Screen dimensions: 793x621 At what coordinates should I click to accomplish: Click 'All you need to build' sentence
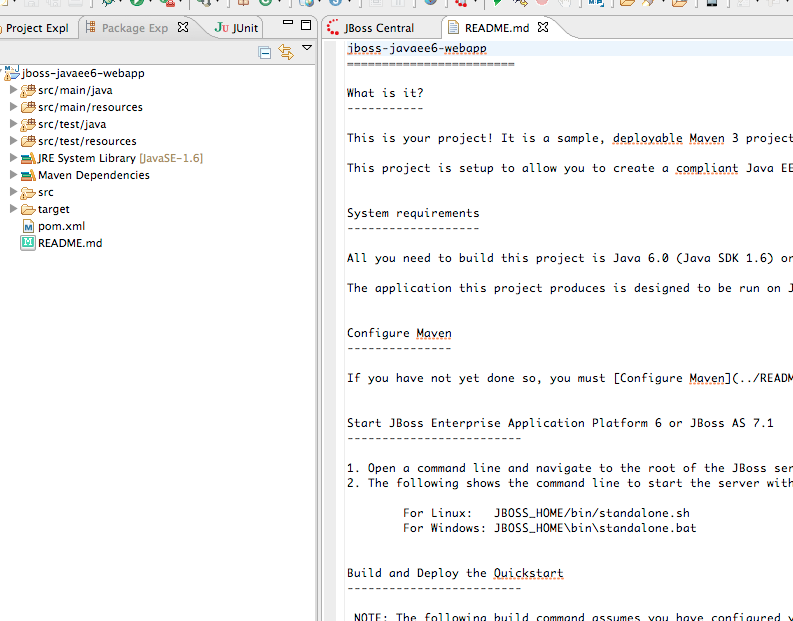pos(570,258)
